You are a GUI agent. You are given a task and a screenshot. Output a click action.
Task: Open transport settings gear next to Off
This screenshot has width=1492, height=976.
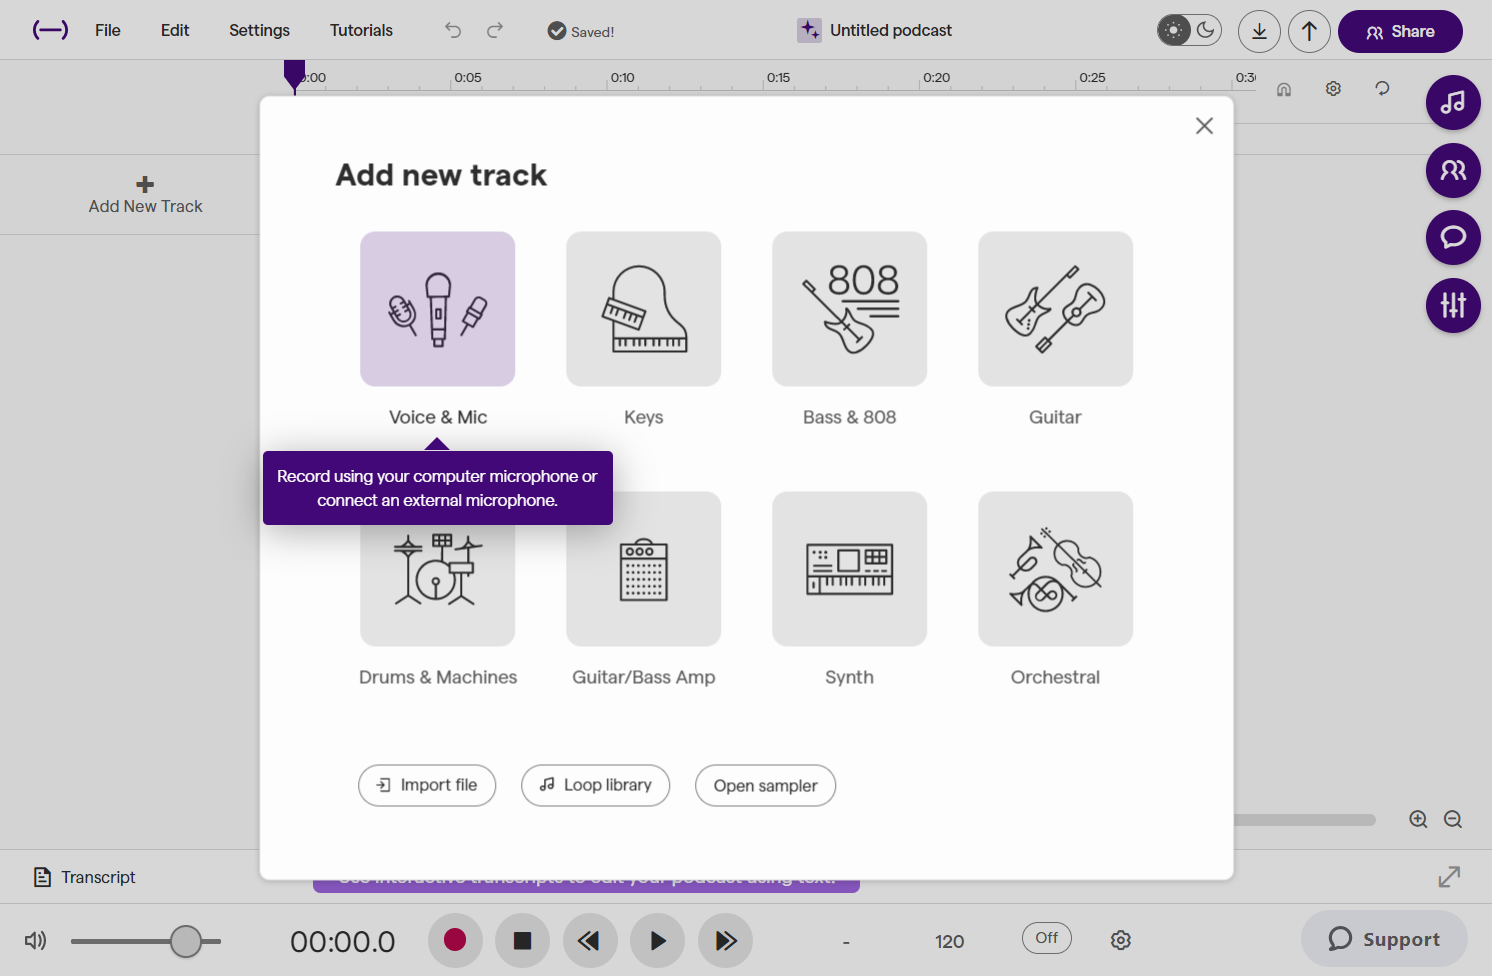(x=1121, y=940)
